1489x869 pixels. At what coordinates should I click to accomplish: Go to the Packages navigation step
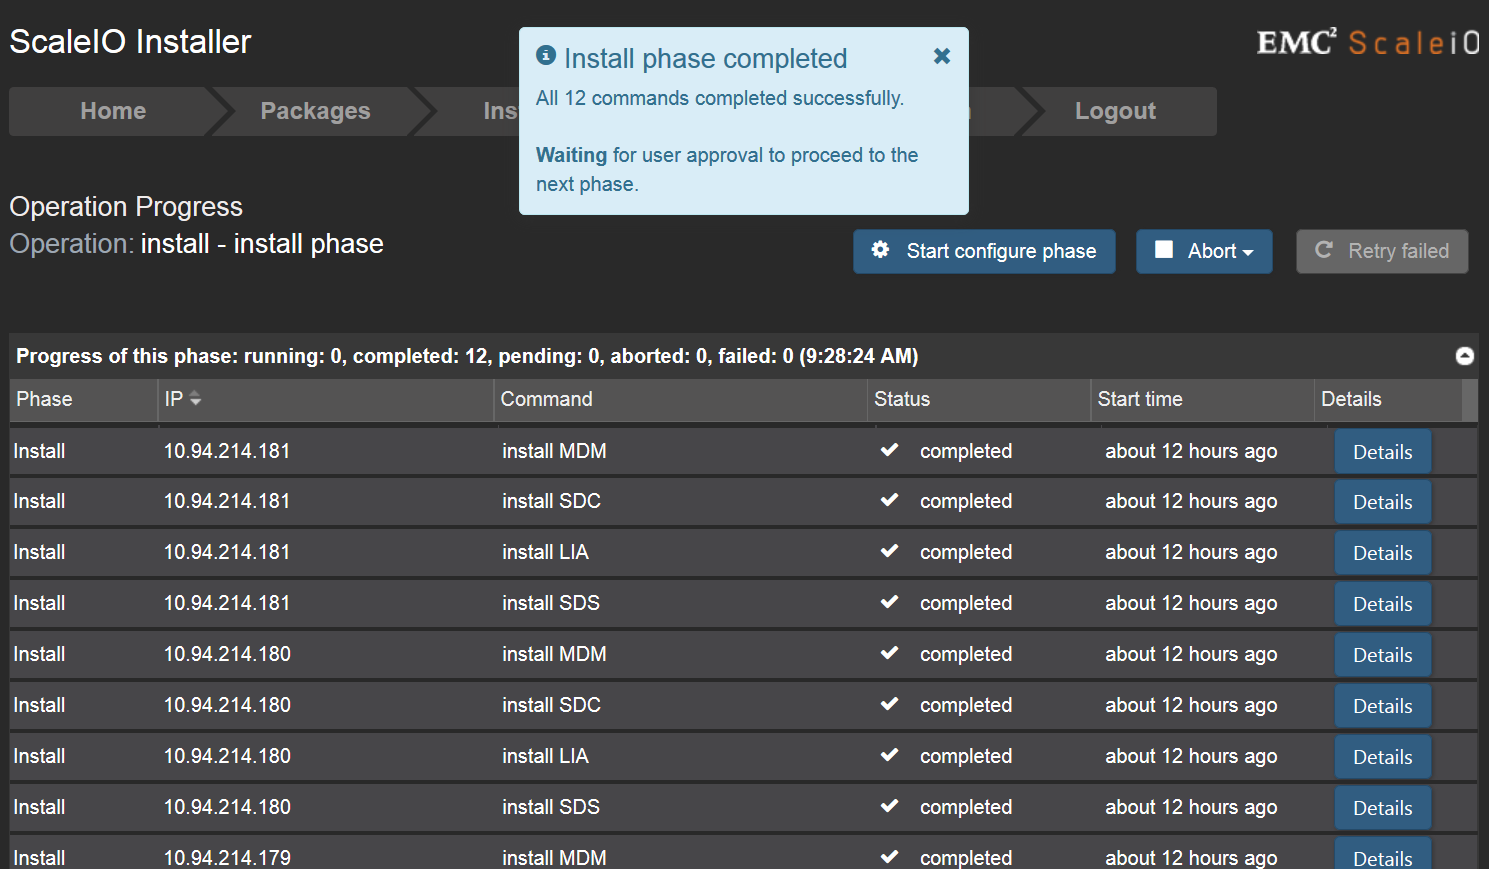(315, 111)
